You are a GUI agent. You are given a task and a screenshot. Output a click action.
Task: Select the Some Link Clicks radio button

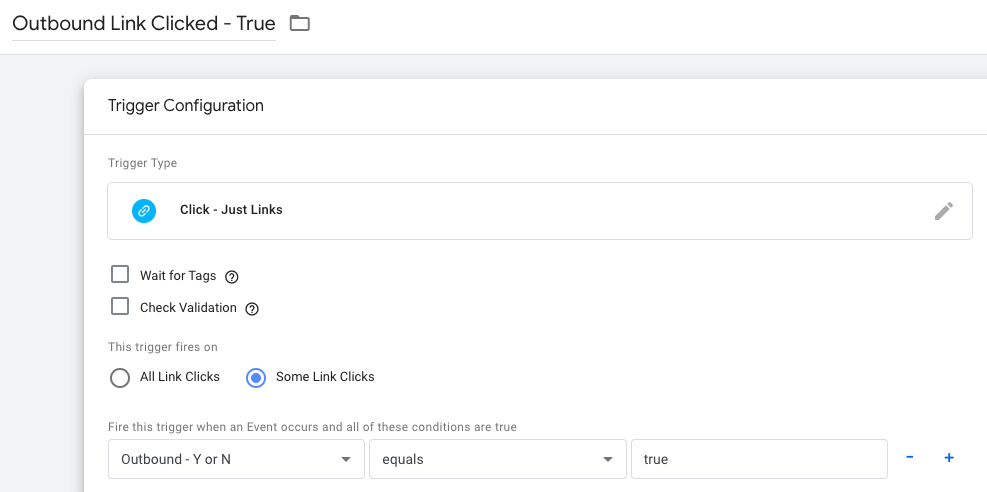(x=256, y=377)
